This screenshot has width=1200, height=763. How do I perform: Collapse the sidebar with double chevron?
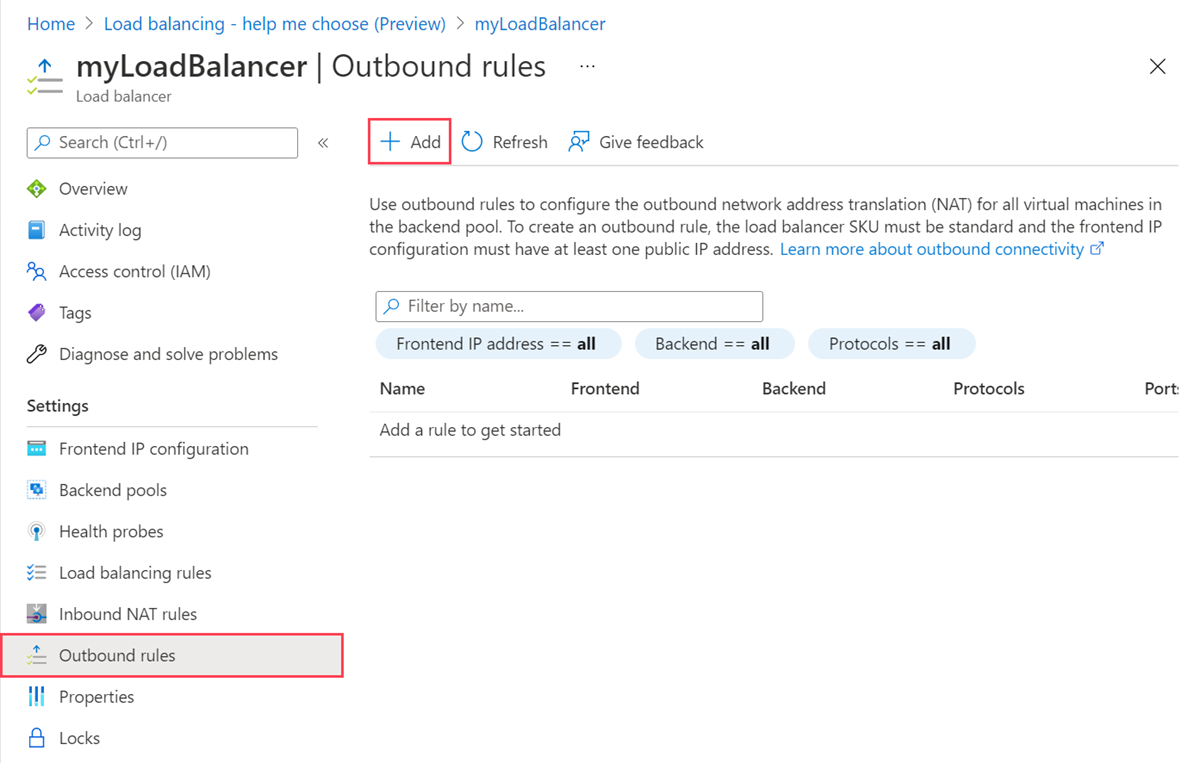coord(323,143)
